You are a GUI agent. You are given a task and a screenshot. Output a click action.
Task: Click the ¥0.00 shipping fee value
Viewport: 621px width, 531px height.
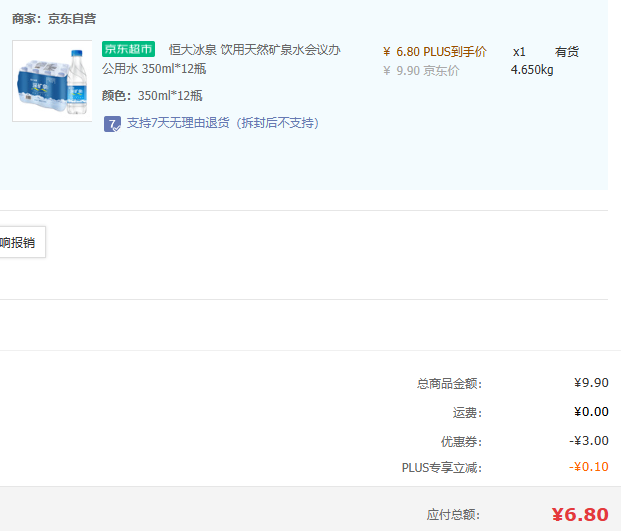(x=591, y=412)
